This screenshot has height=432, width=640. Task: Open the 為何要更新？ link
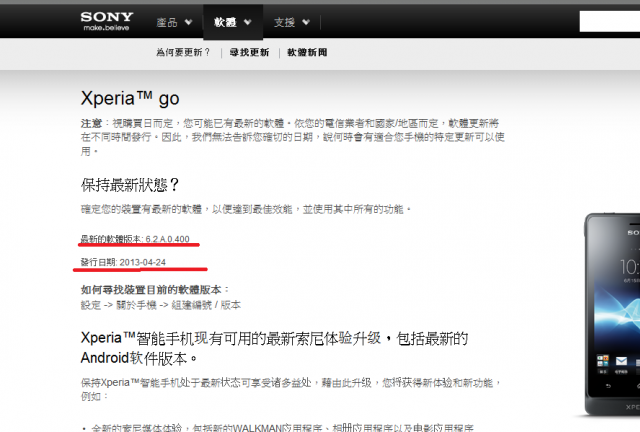tap(184, 52)
